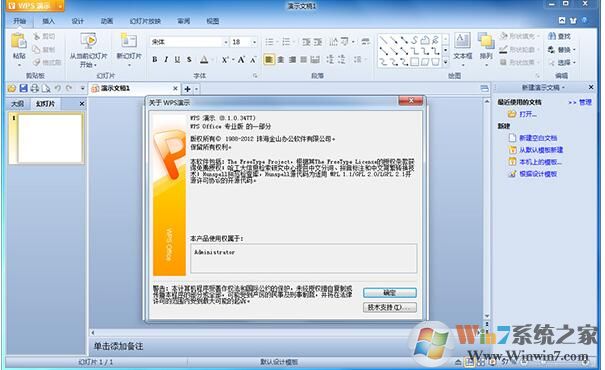Image resolution: width=605 pixels, height=370 pixels.
Task: Click the 从默认模板新建 link
Action: coord(541,150)
